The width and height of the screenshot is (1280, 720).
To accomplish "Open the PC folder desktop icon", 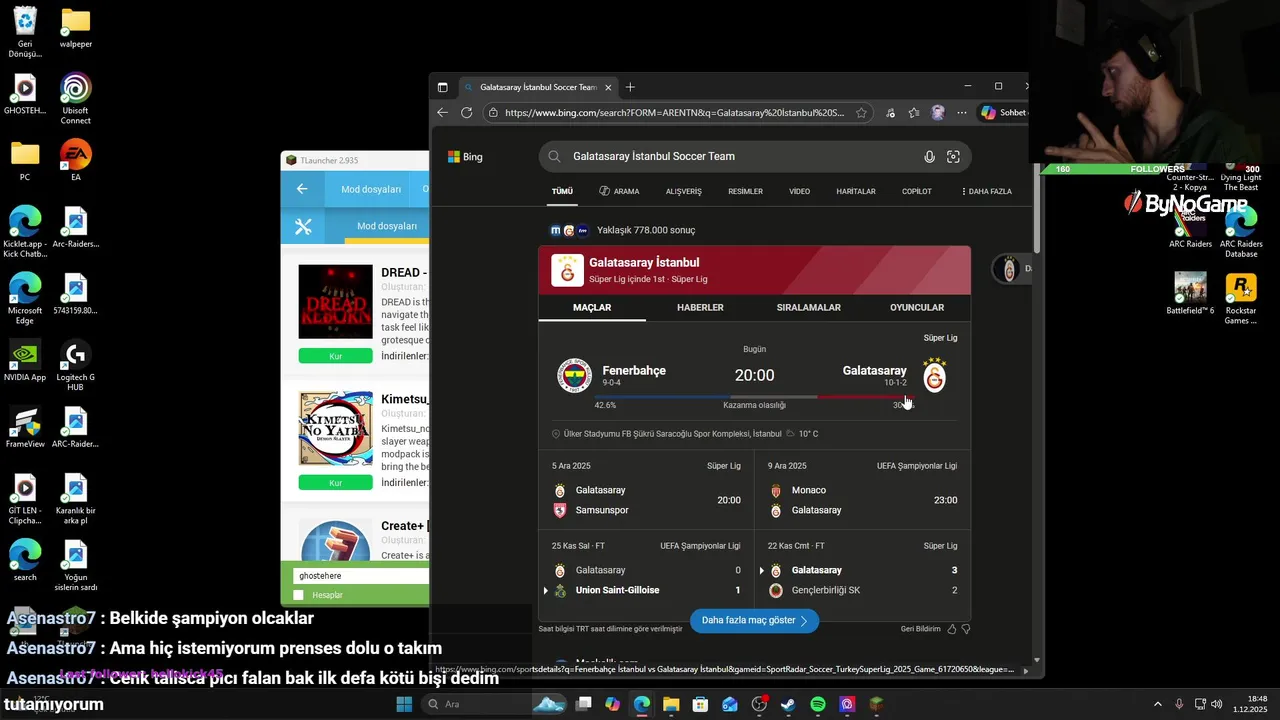I will point(25,160).
